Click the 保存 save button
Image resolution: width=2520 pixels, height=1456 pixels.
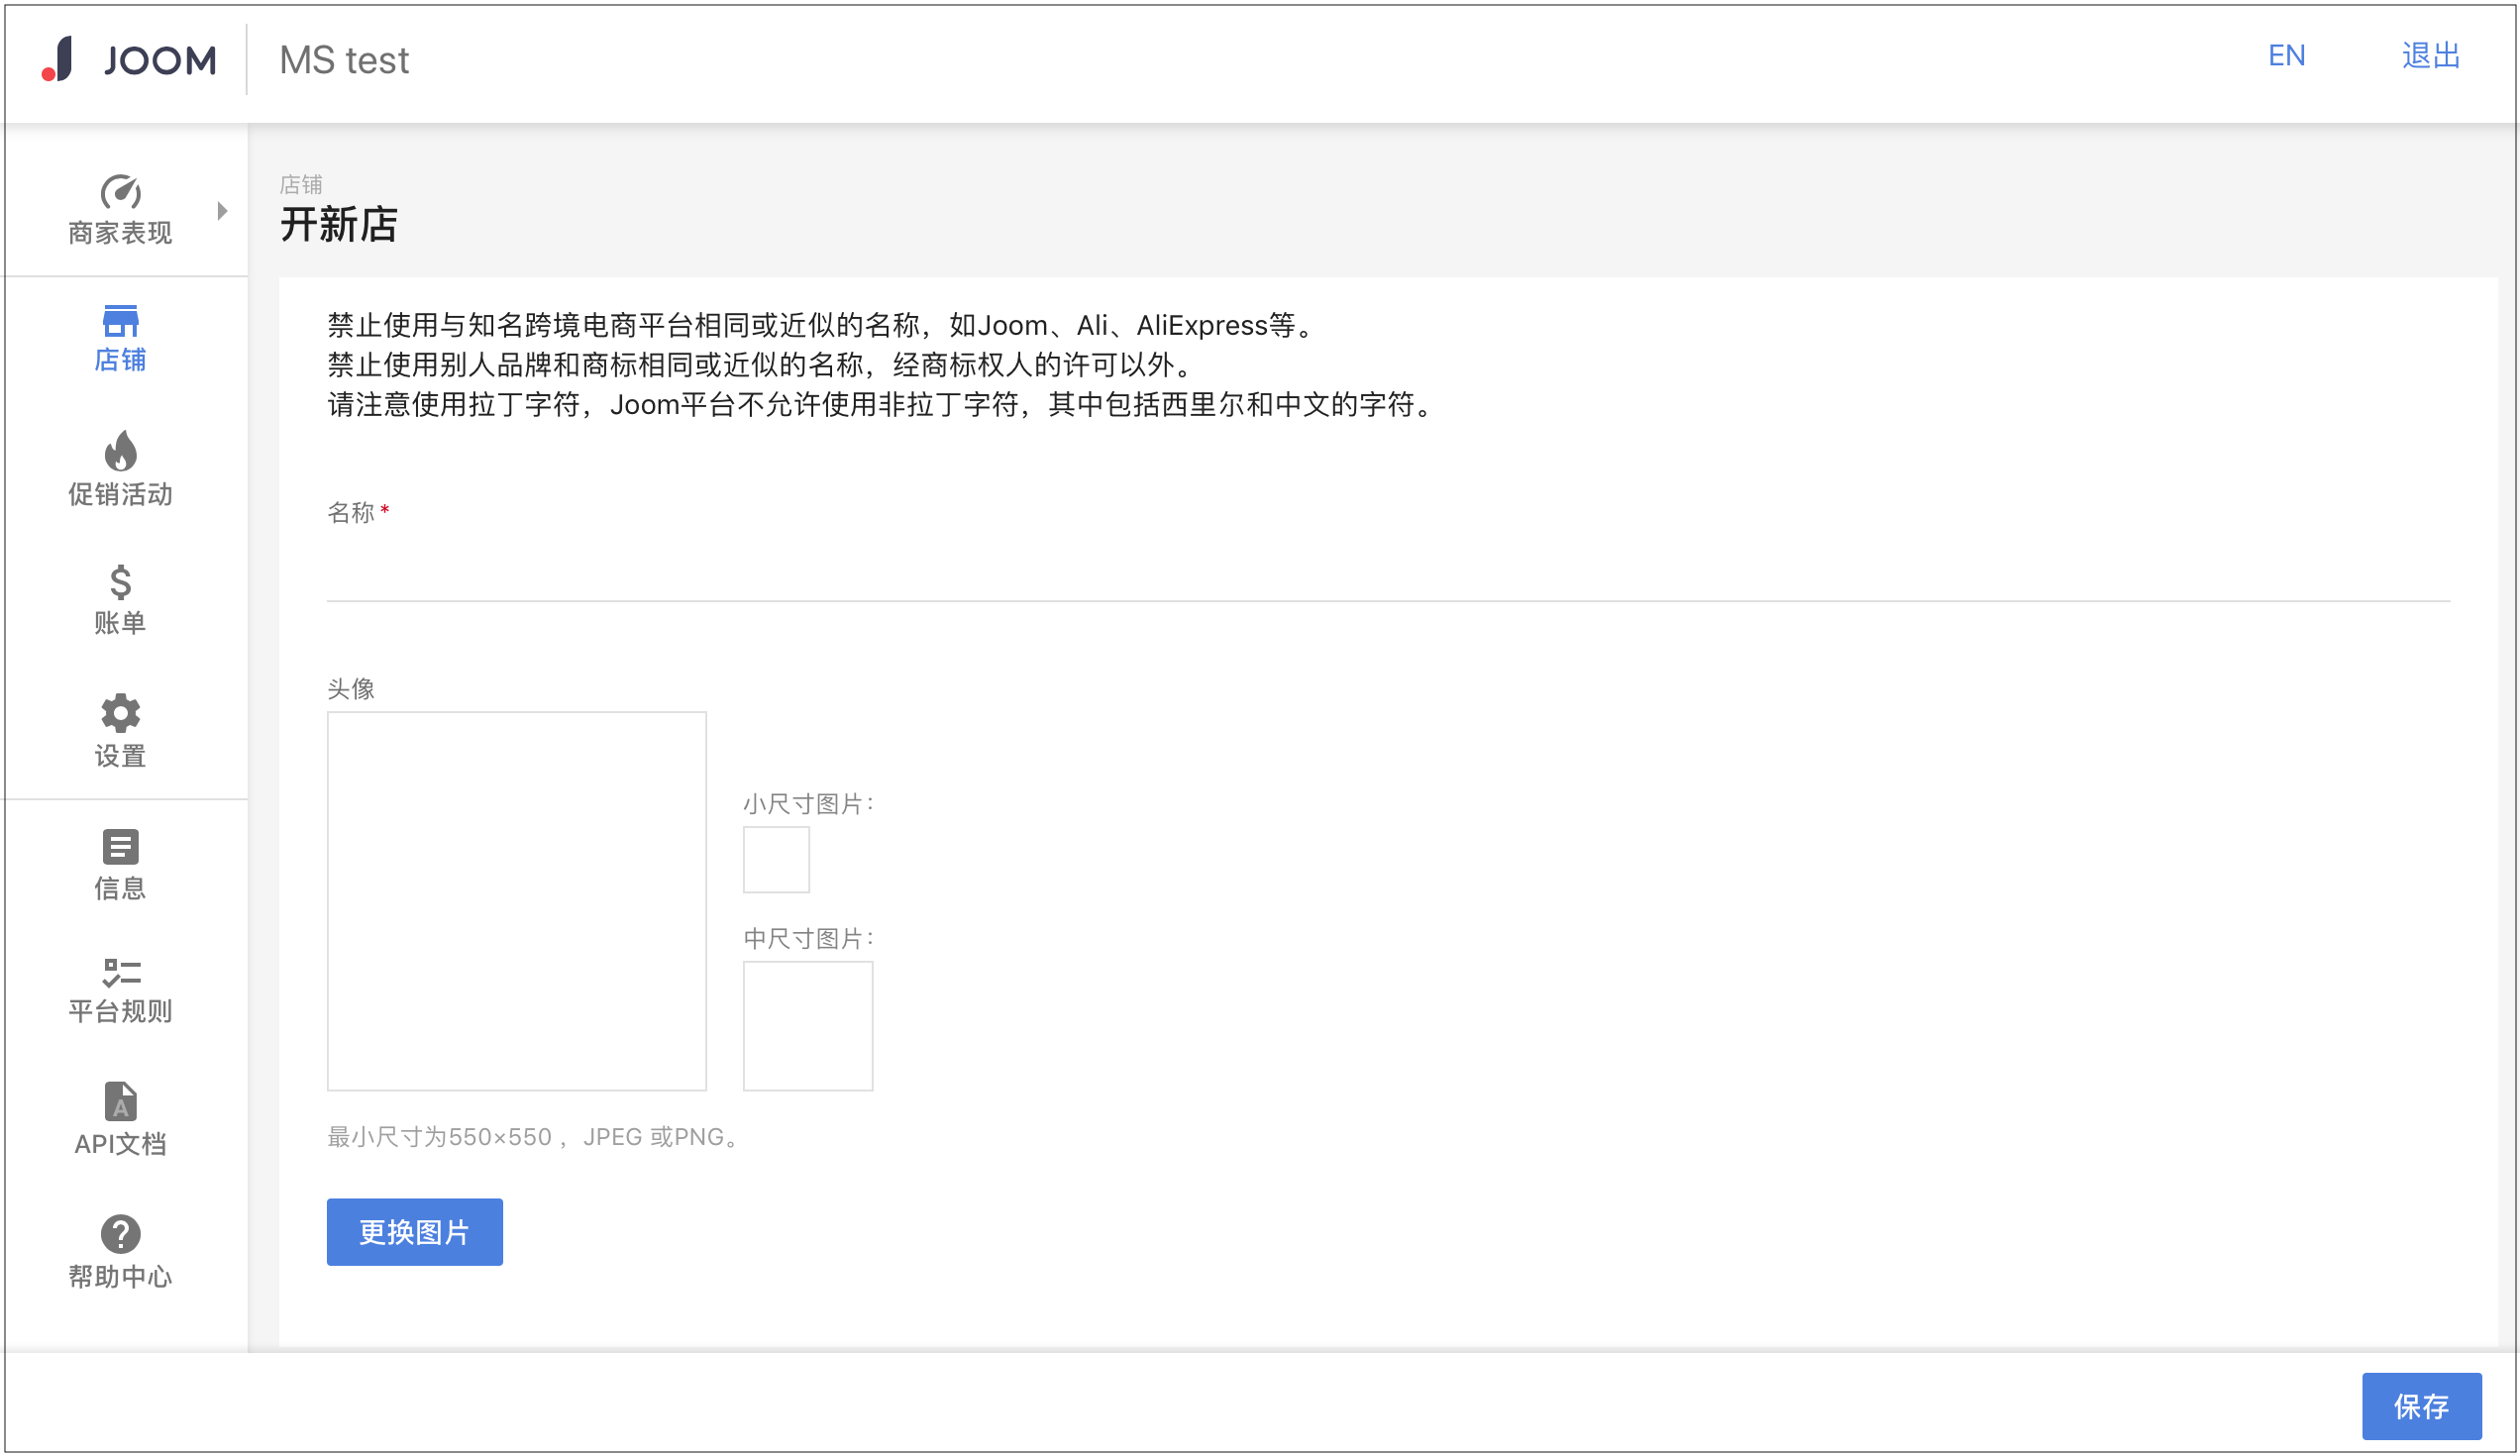[2421, 1406]
